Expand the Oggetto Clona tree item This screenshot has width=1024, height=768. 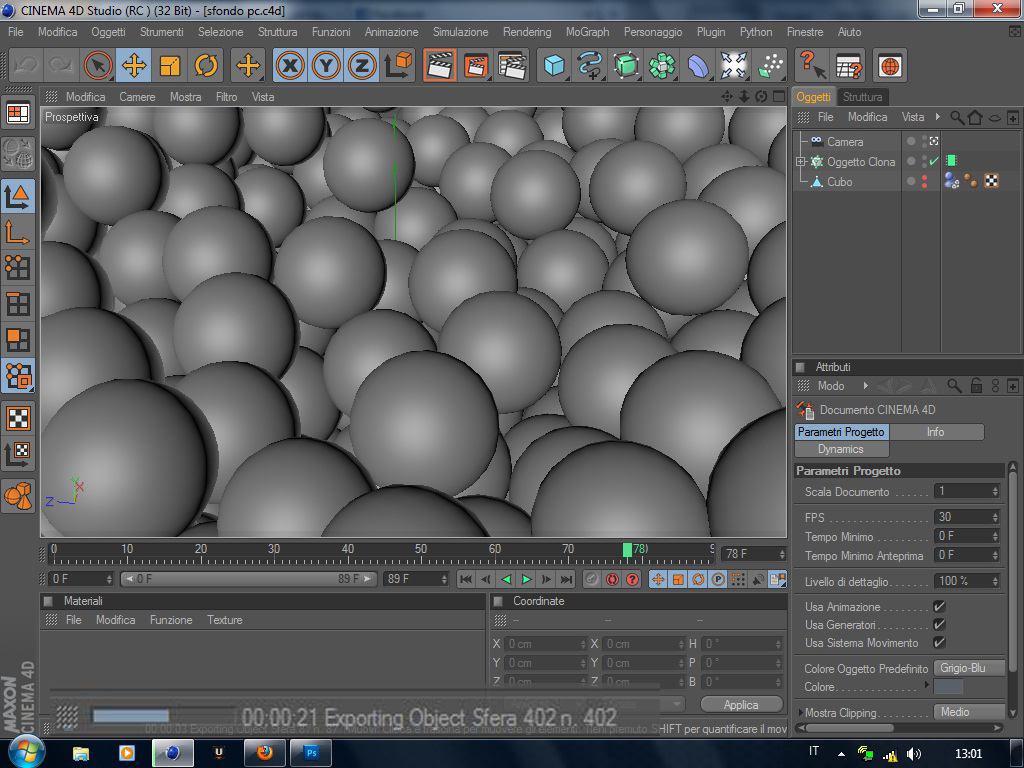point(801,162)
